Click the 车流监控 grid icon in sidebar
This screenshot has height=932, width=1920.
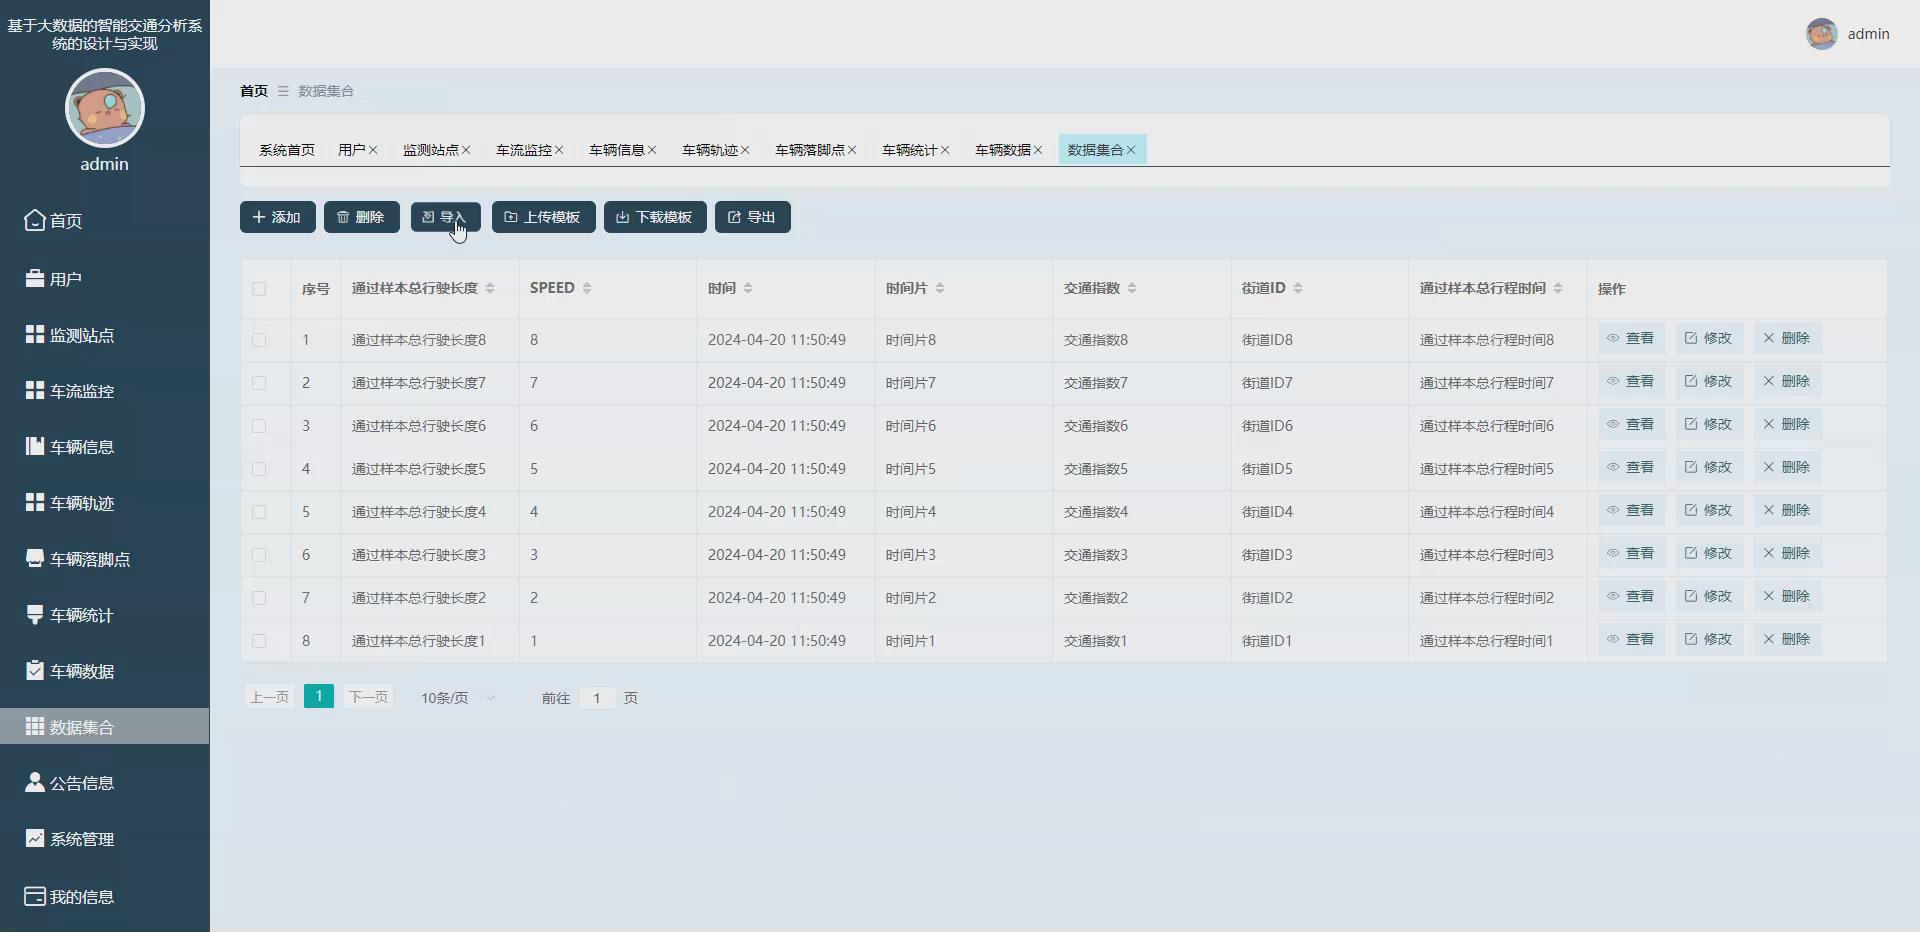tap(35, 390)
